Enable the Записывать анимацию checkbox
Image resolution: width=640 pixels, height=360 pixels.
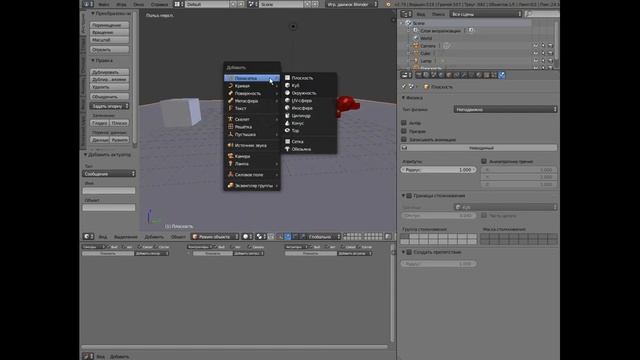(x=404, y=139)
